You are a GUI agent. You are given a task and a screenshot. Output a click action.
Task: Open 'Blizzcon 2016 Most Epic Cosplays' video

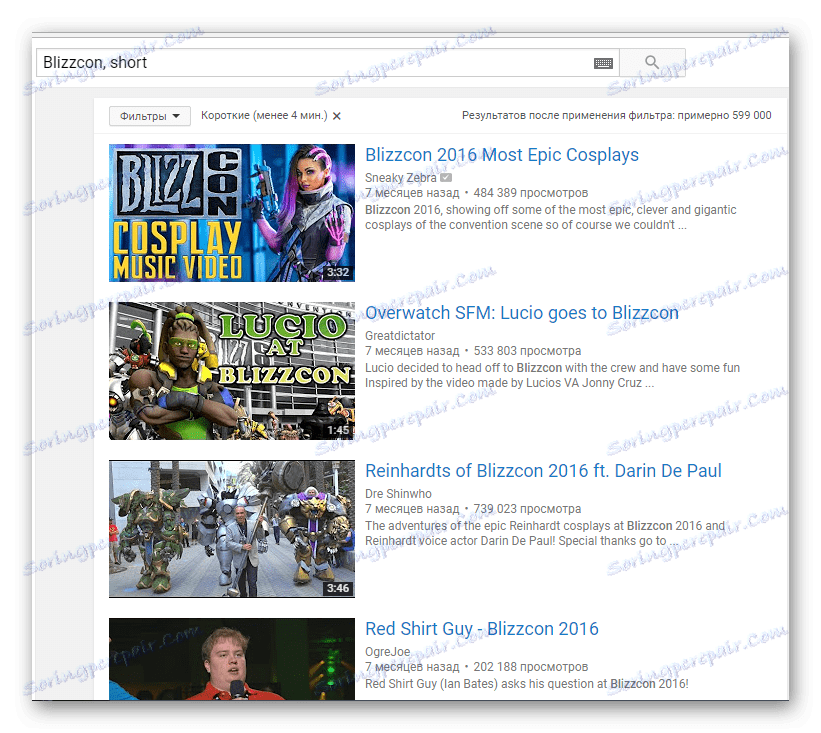coord(502,155)
